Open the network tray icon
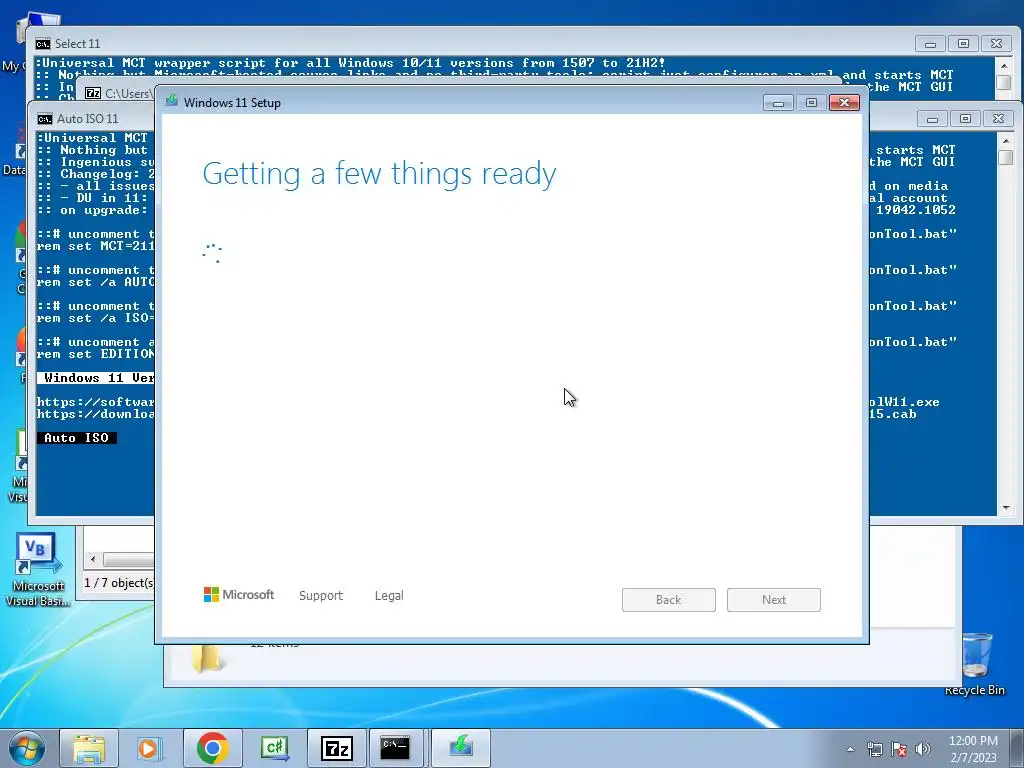Viewport: 1024px width, 768px height. point(874,749)
